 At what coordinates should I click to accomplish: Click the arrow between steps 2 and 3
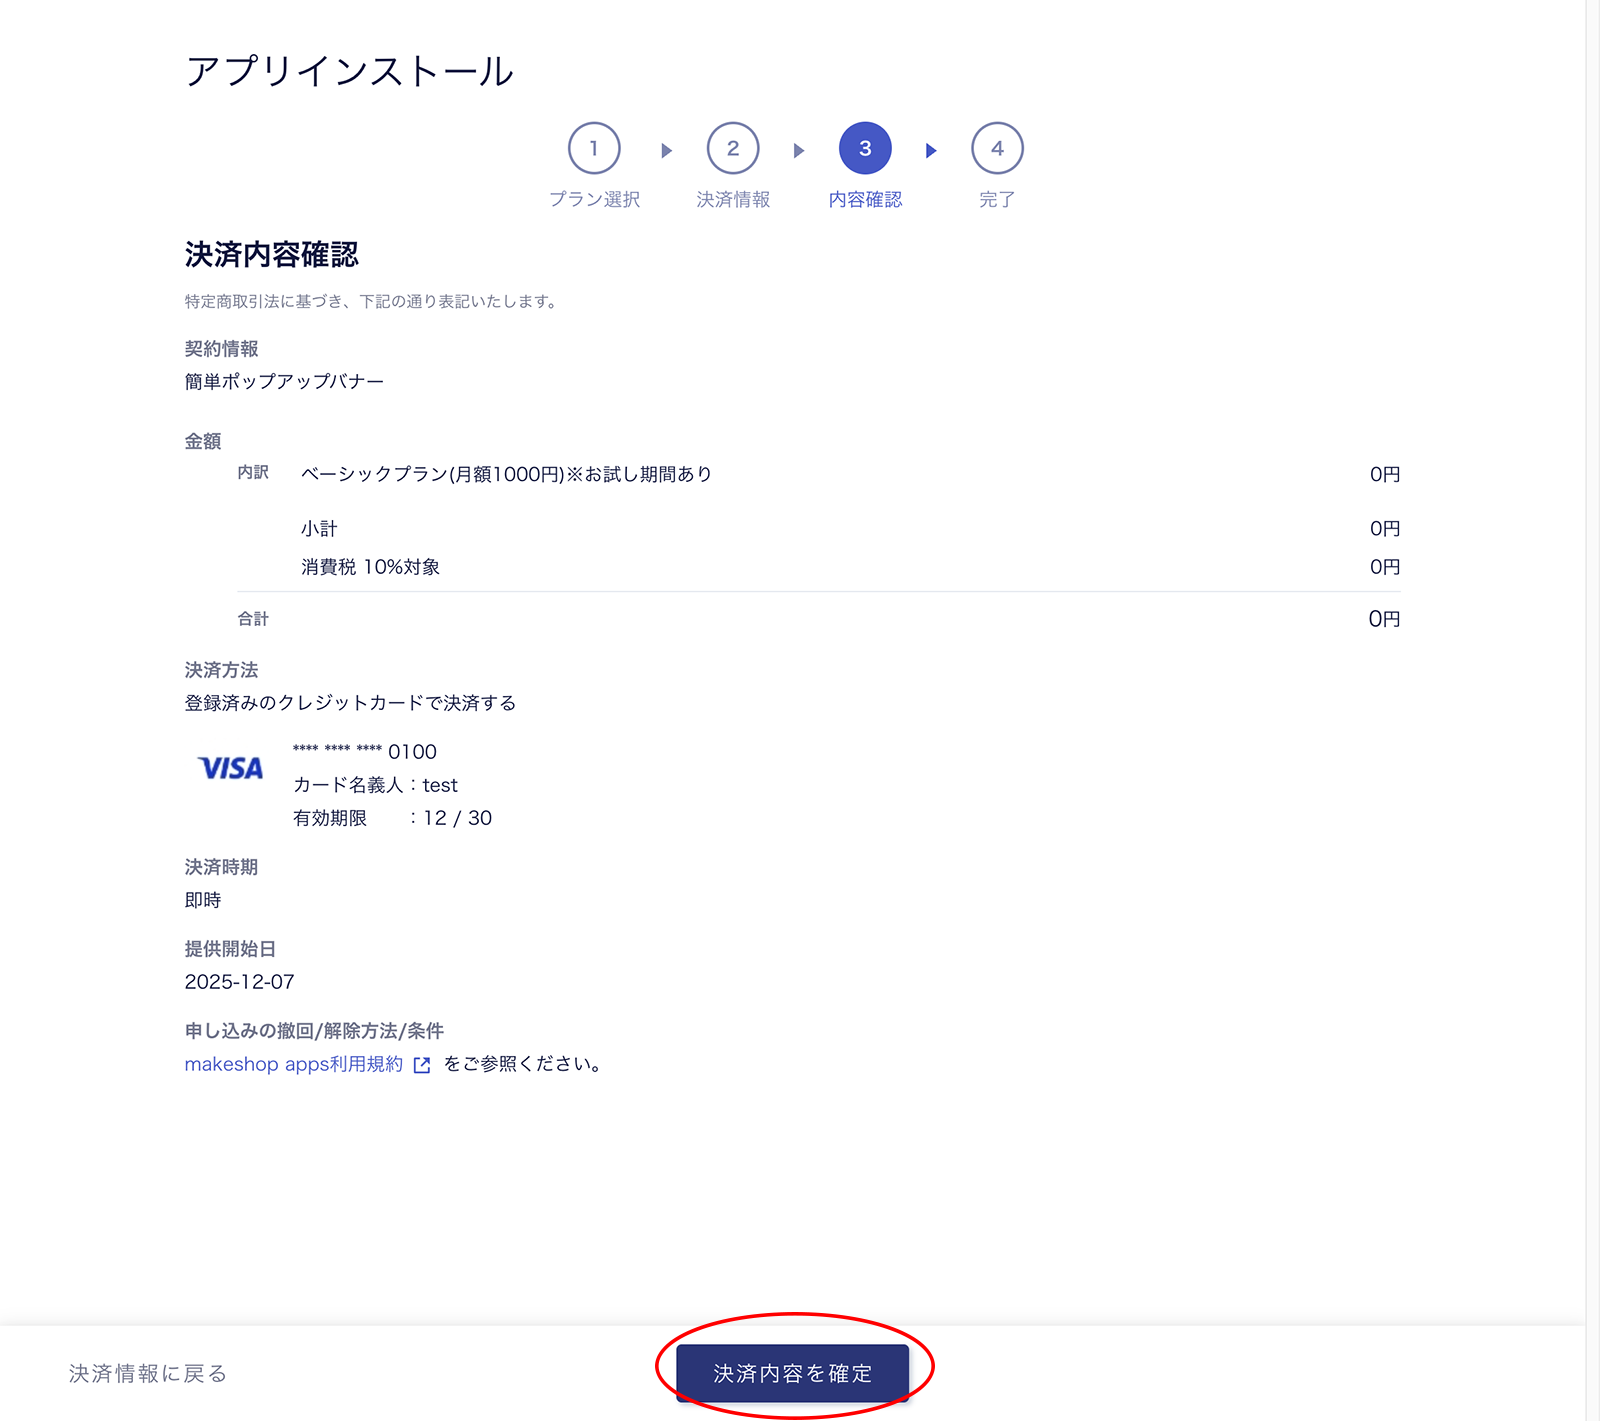click(x=798, y=151)
